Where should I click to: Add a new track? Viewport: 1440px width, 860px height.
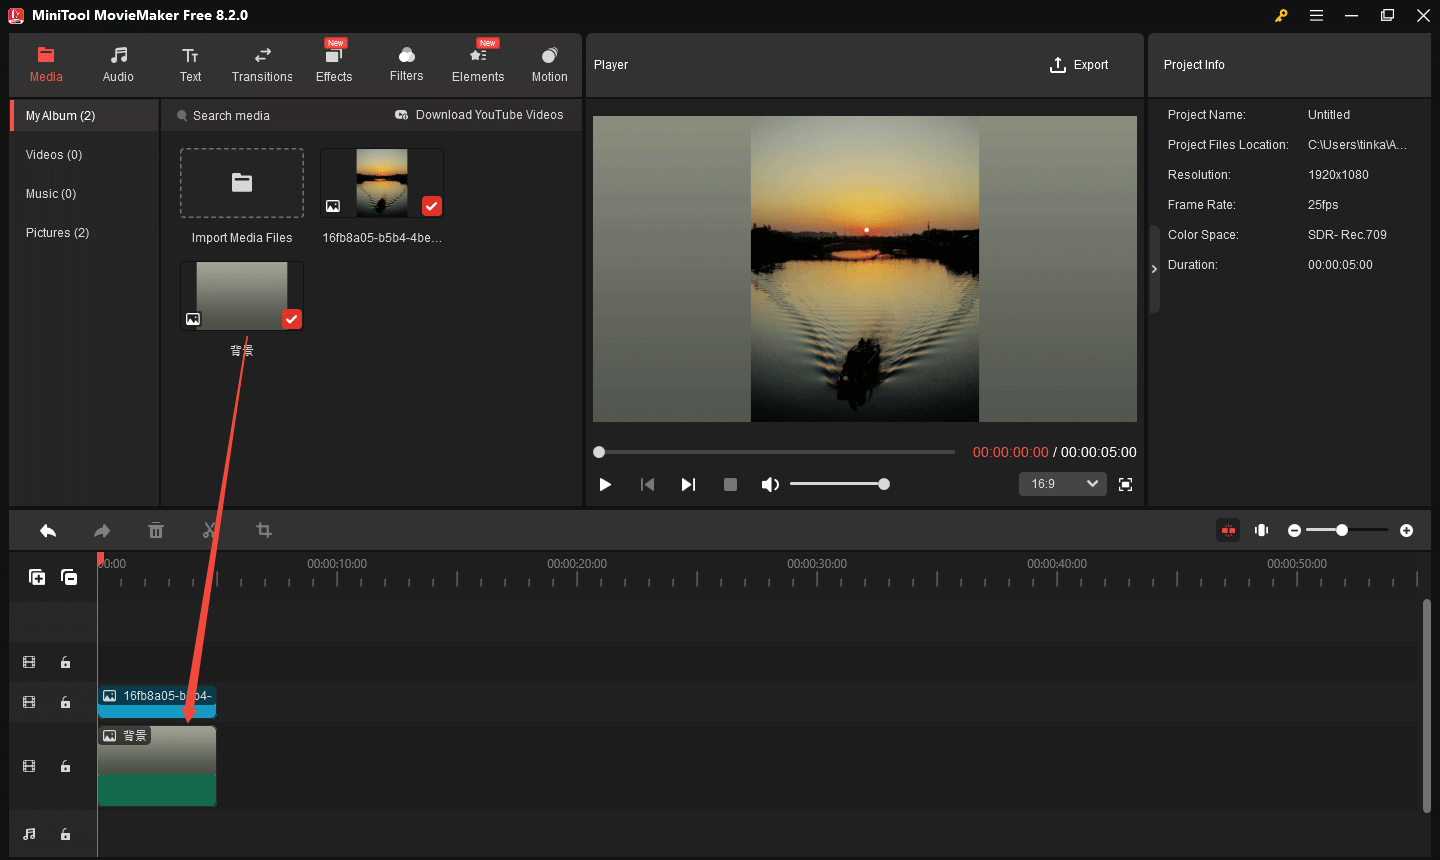pos(37,577)
